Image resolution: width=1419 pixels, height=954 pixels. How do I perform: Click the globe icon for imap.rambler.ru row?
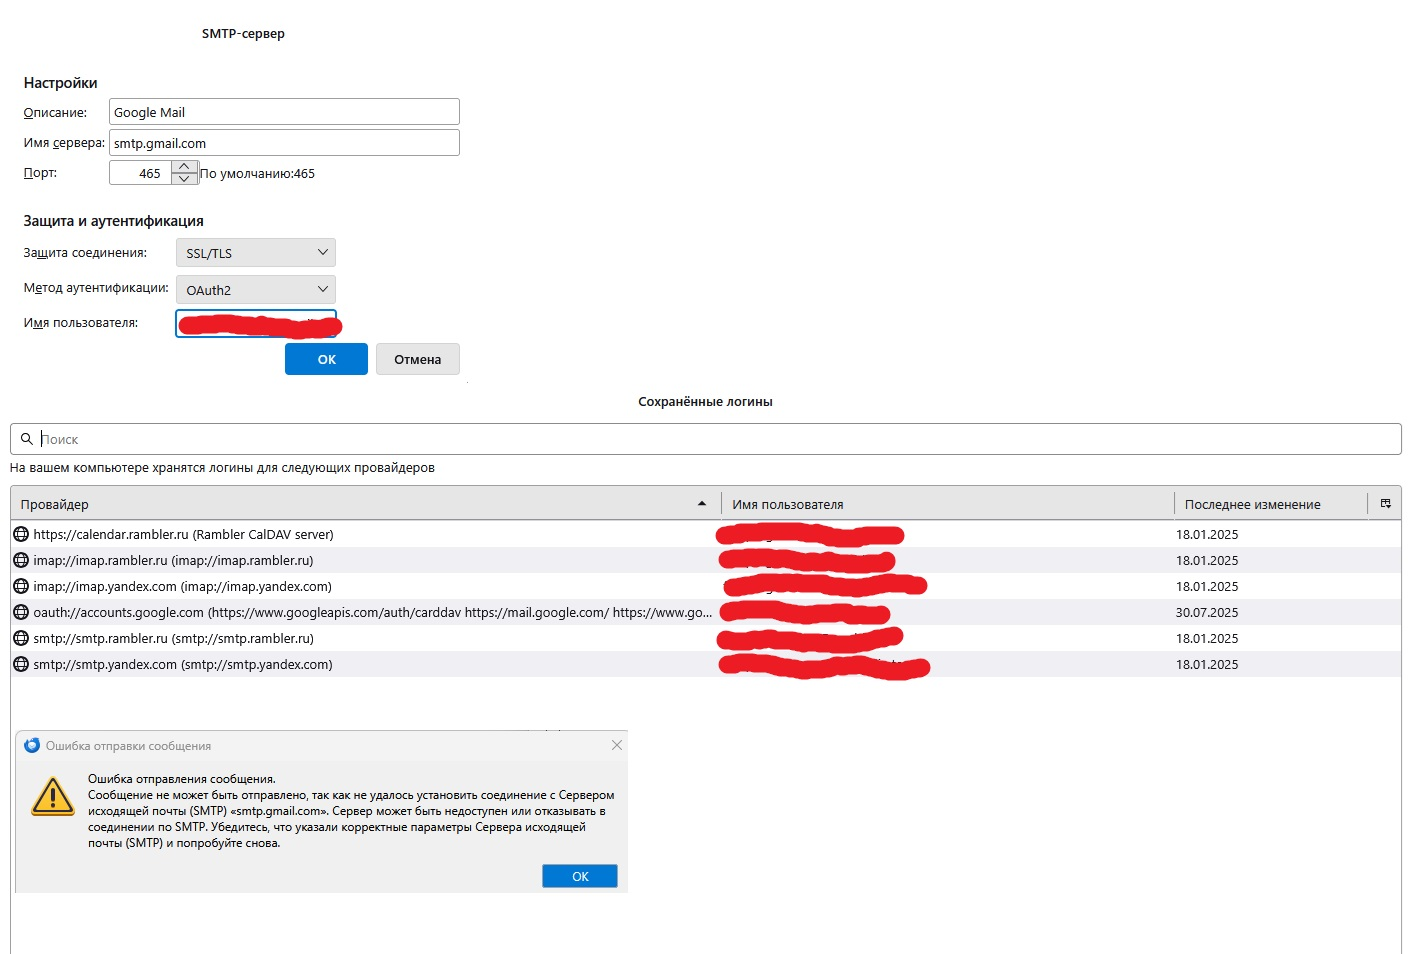click(x=21, y=560)
